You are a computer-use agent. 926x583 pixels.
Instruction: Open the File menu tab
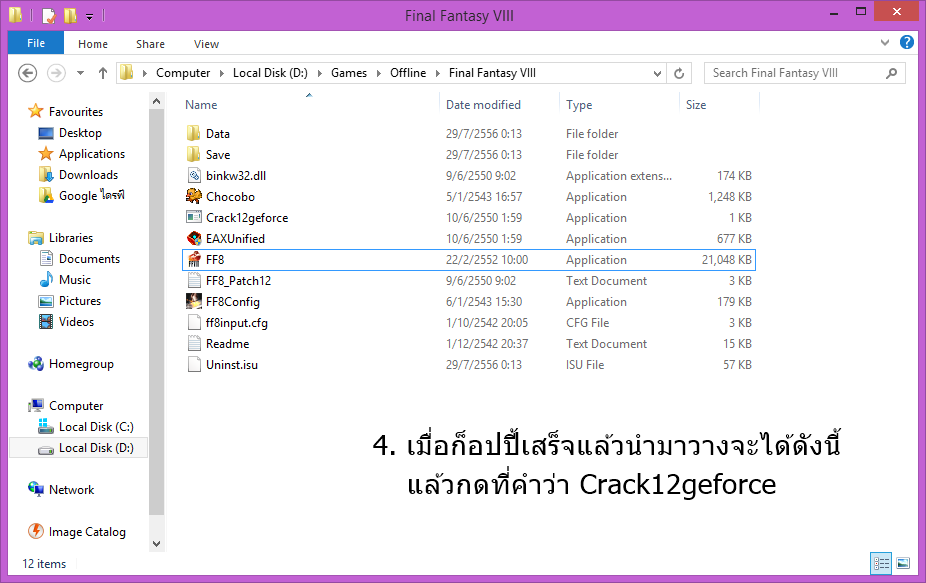click(36, 43)
